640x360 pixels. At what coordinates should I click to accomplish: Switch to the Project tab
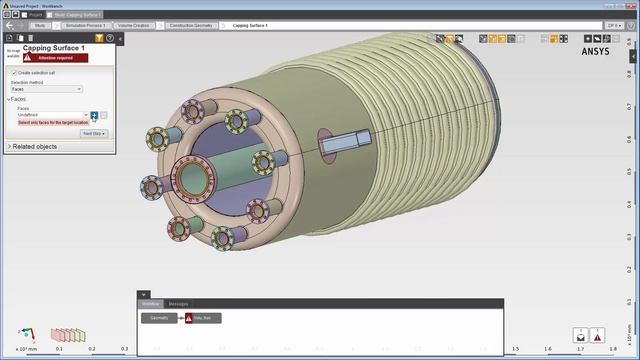click(x=32, y=15)
